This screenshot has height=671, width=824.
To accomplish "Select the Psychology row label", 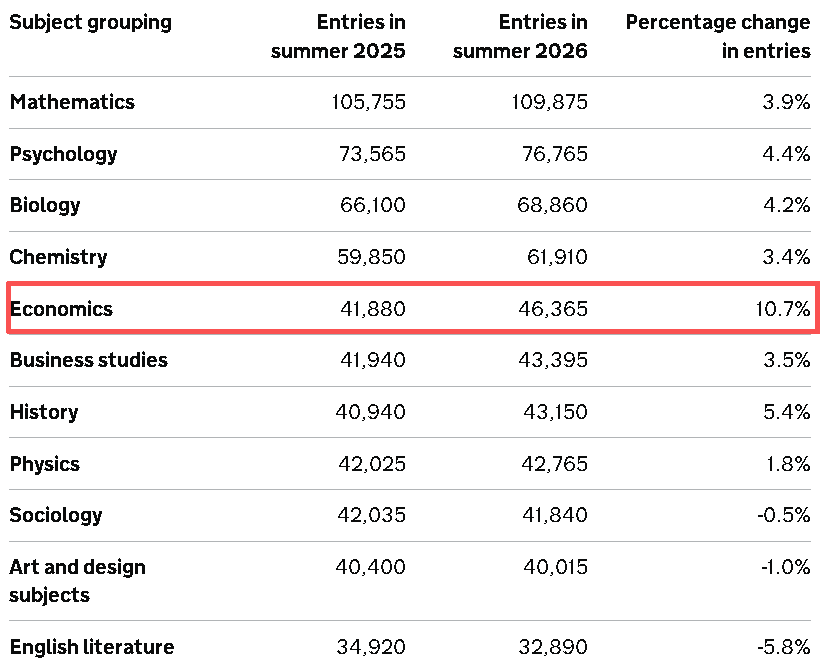I will (x=64, y=154).
